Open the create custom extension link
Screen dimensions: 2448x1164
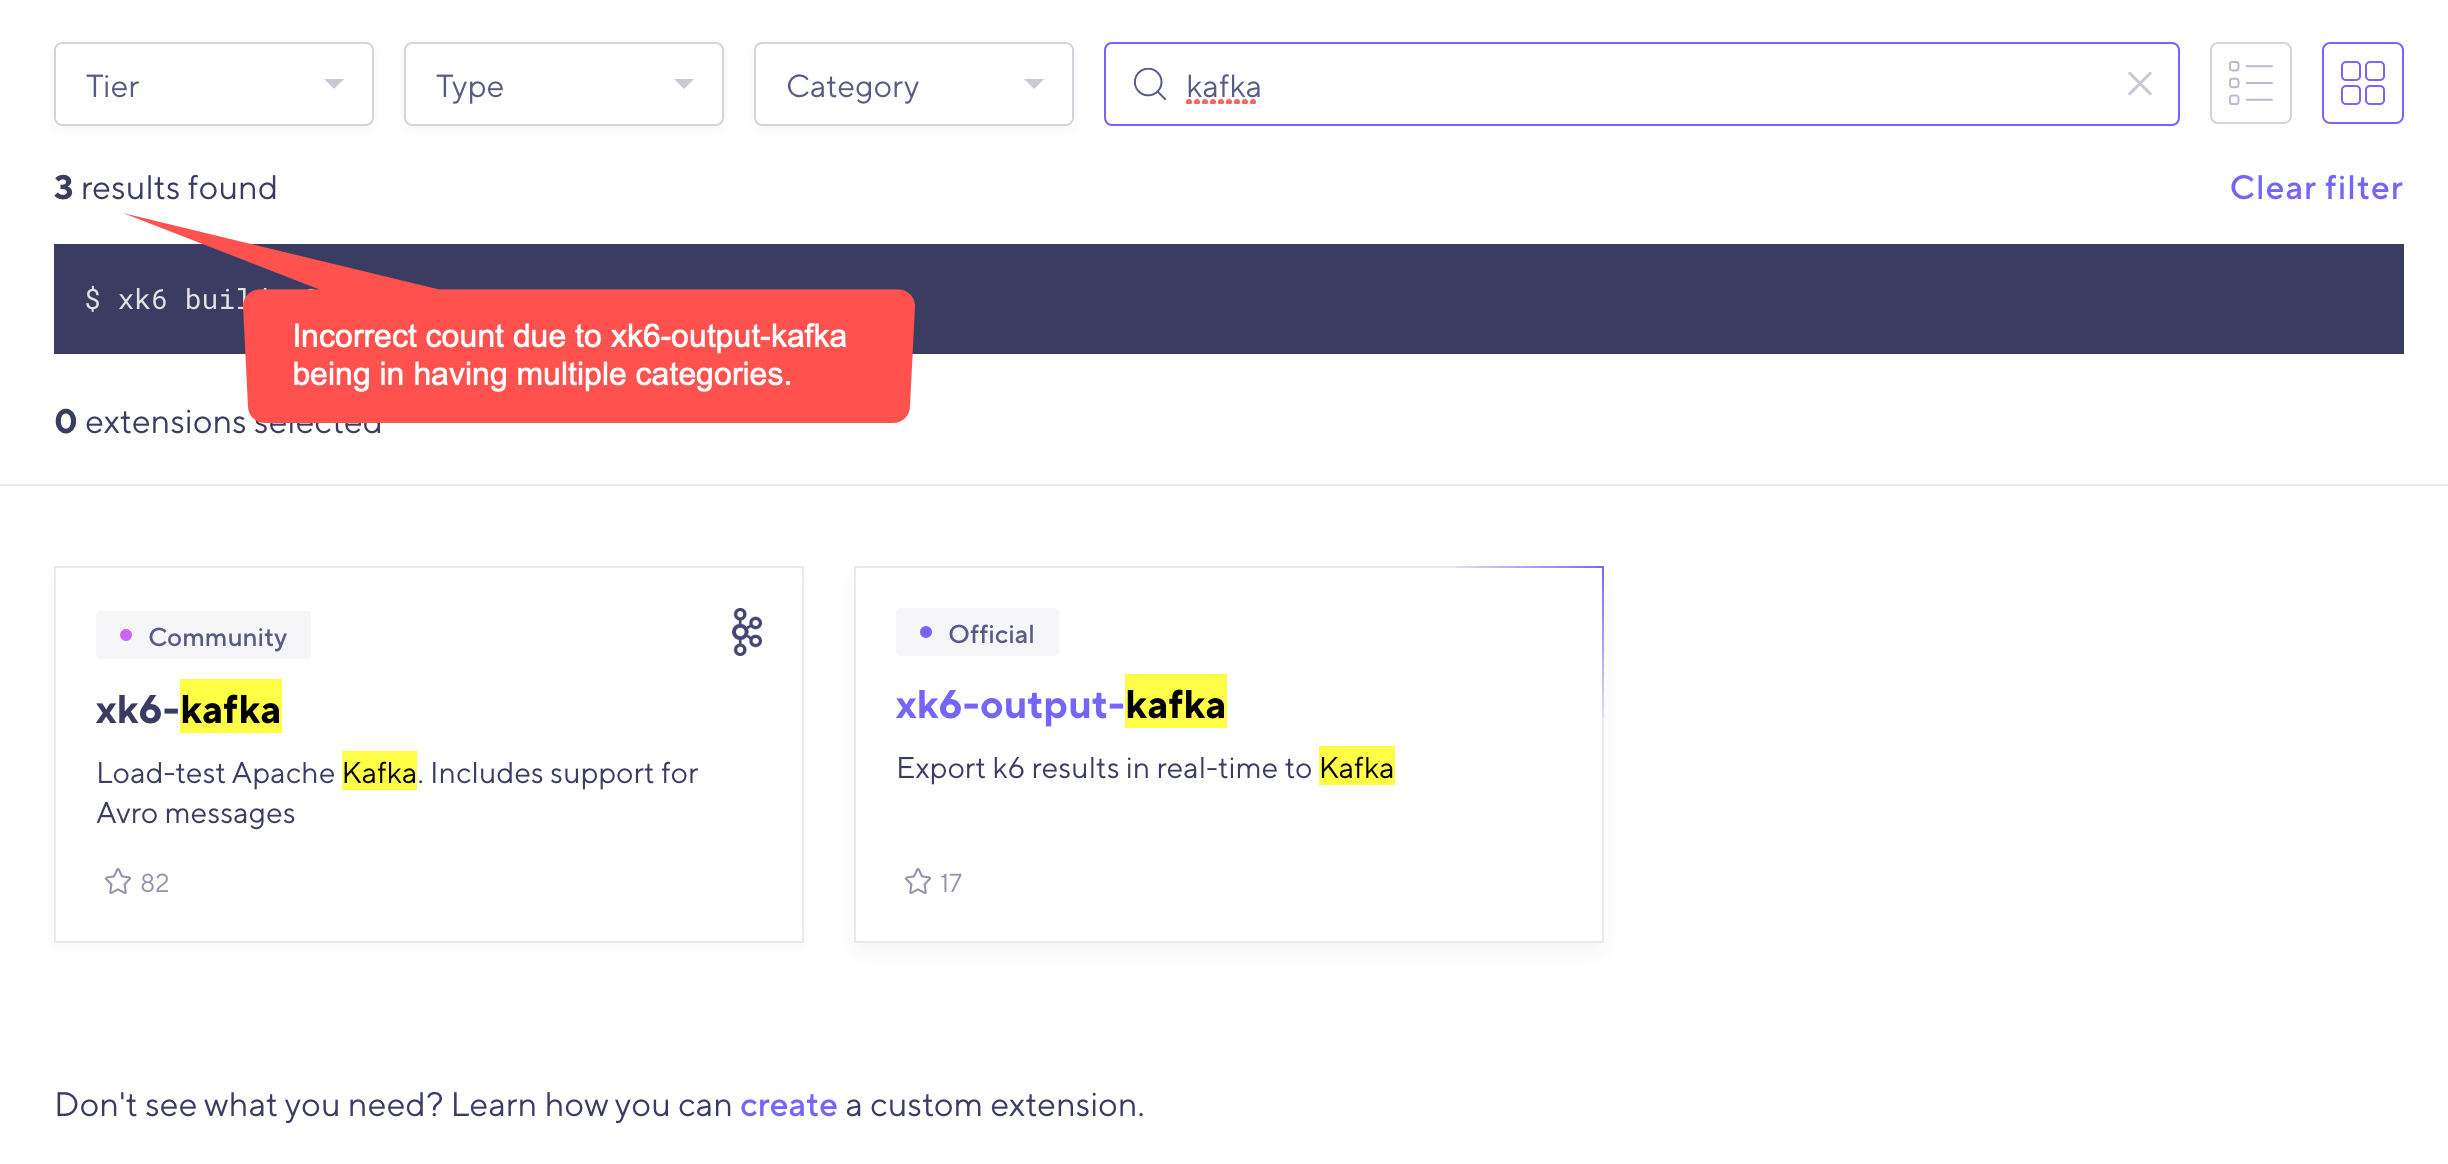point(787,1104)
